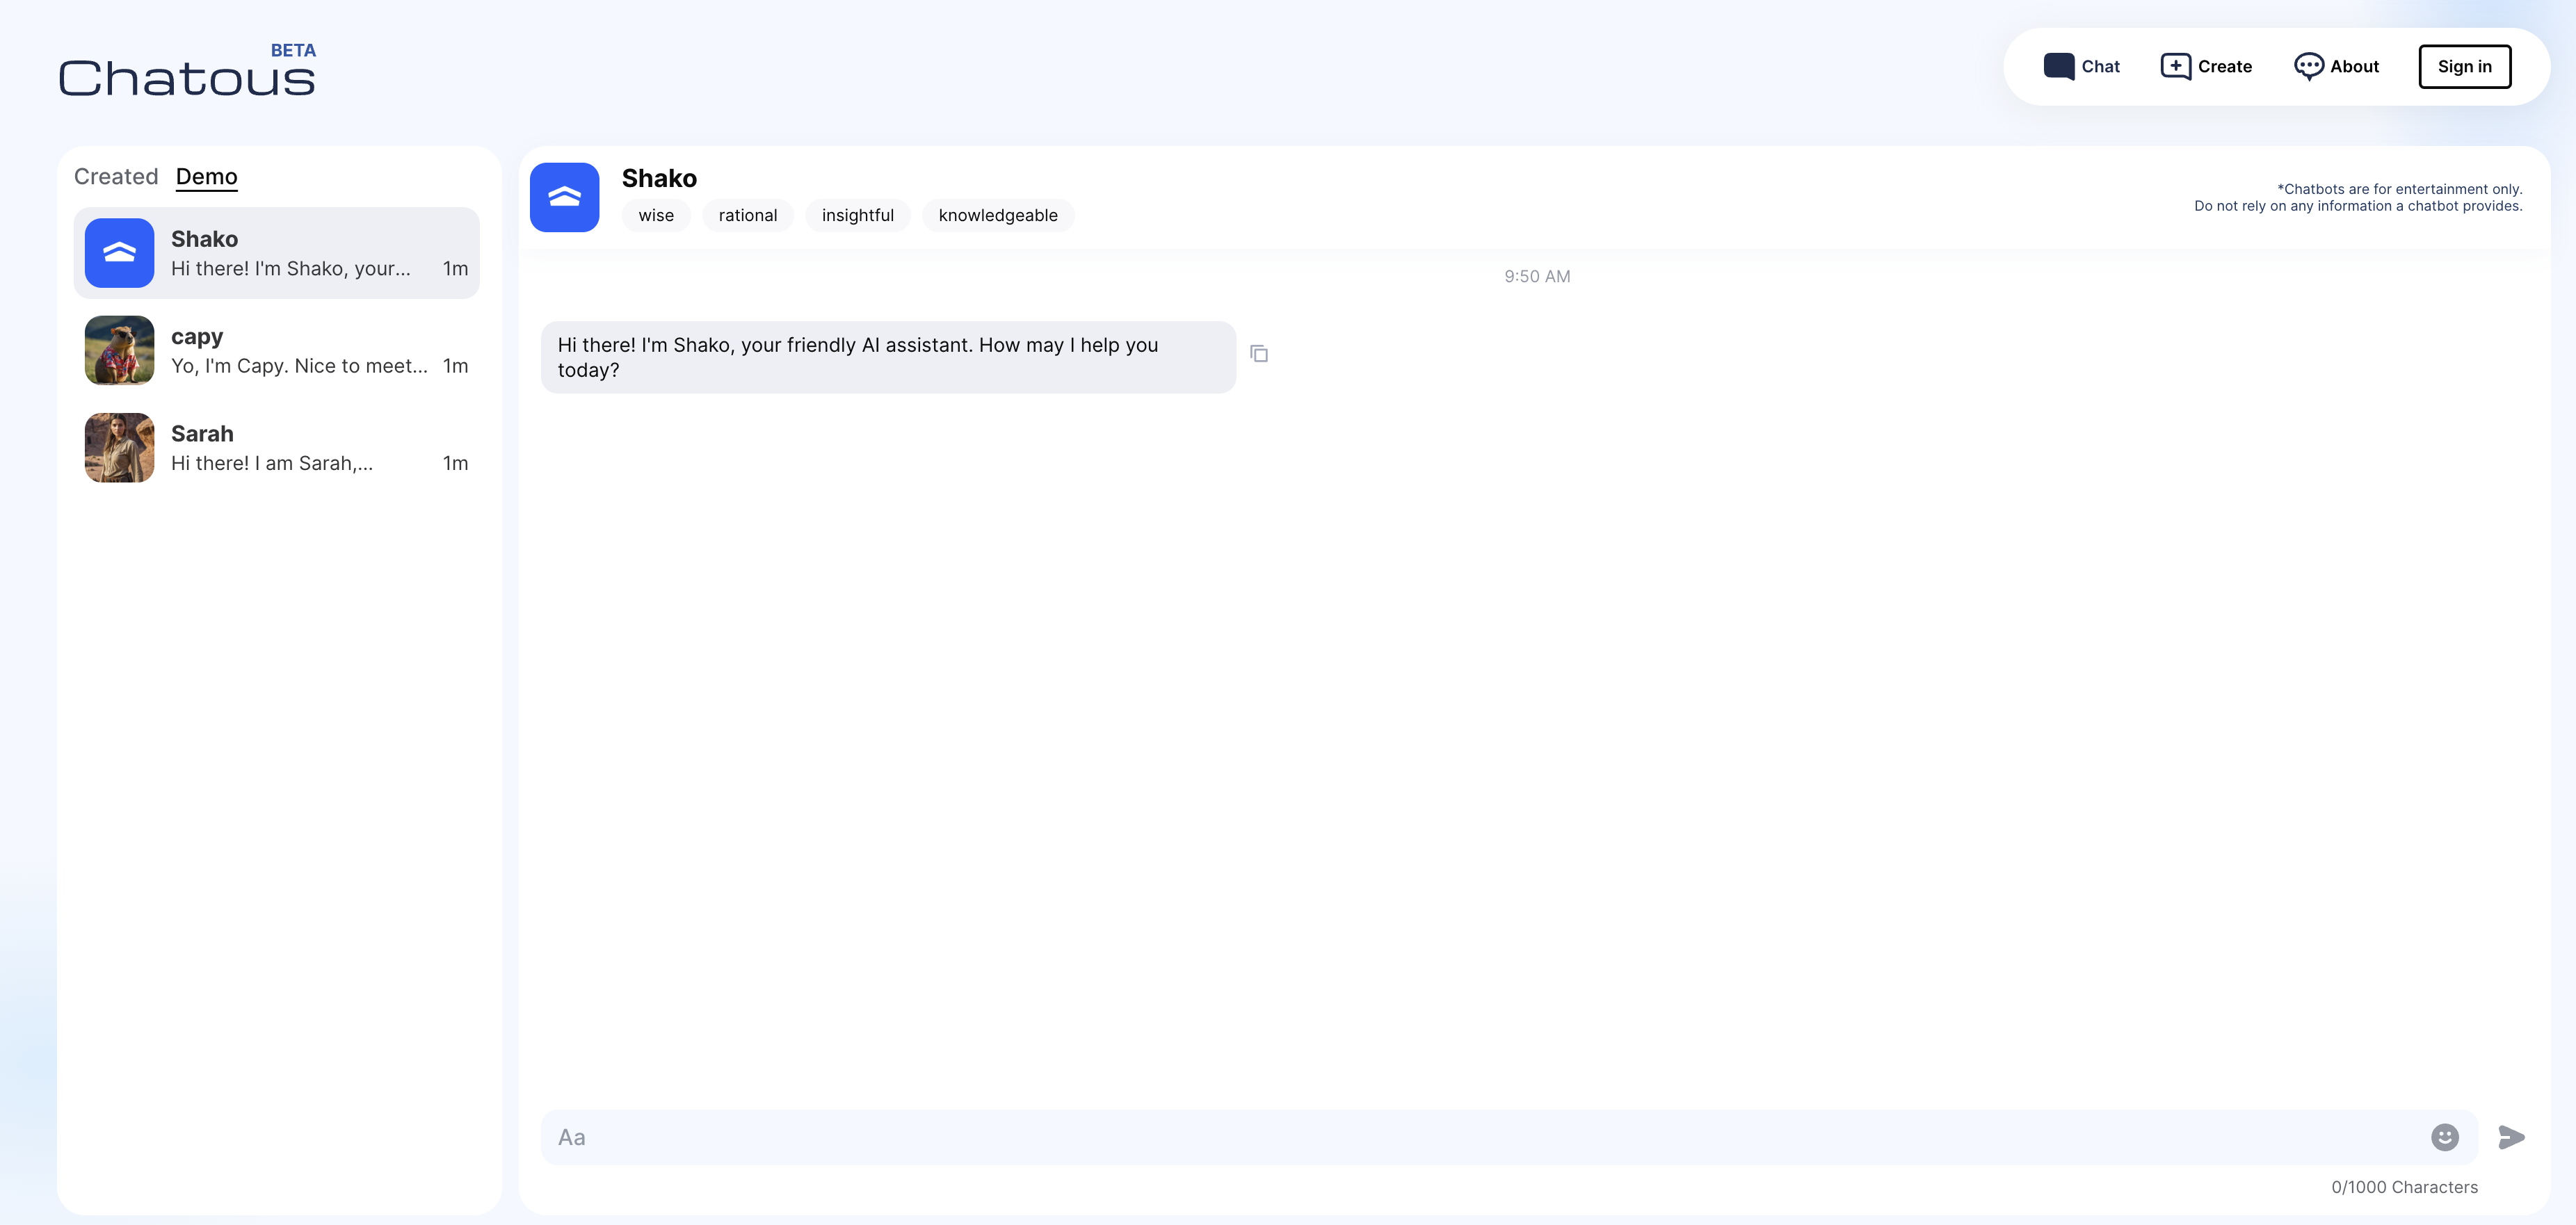Click the 'rational' trait tag
Screen dimensions: 2576x1225
click(747, 215)
